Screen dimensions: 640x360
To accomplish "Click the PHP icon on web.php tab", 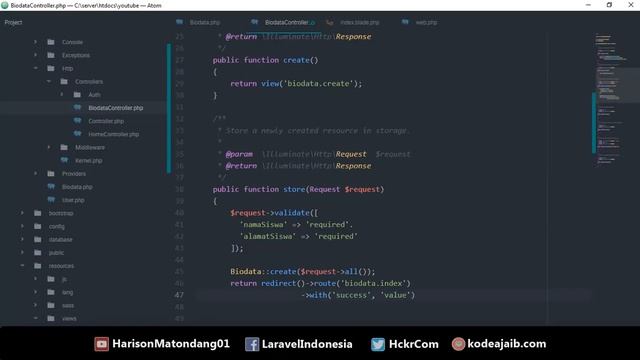I will 405,22.
